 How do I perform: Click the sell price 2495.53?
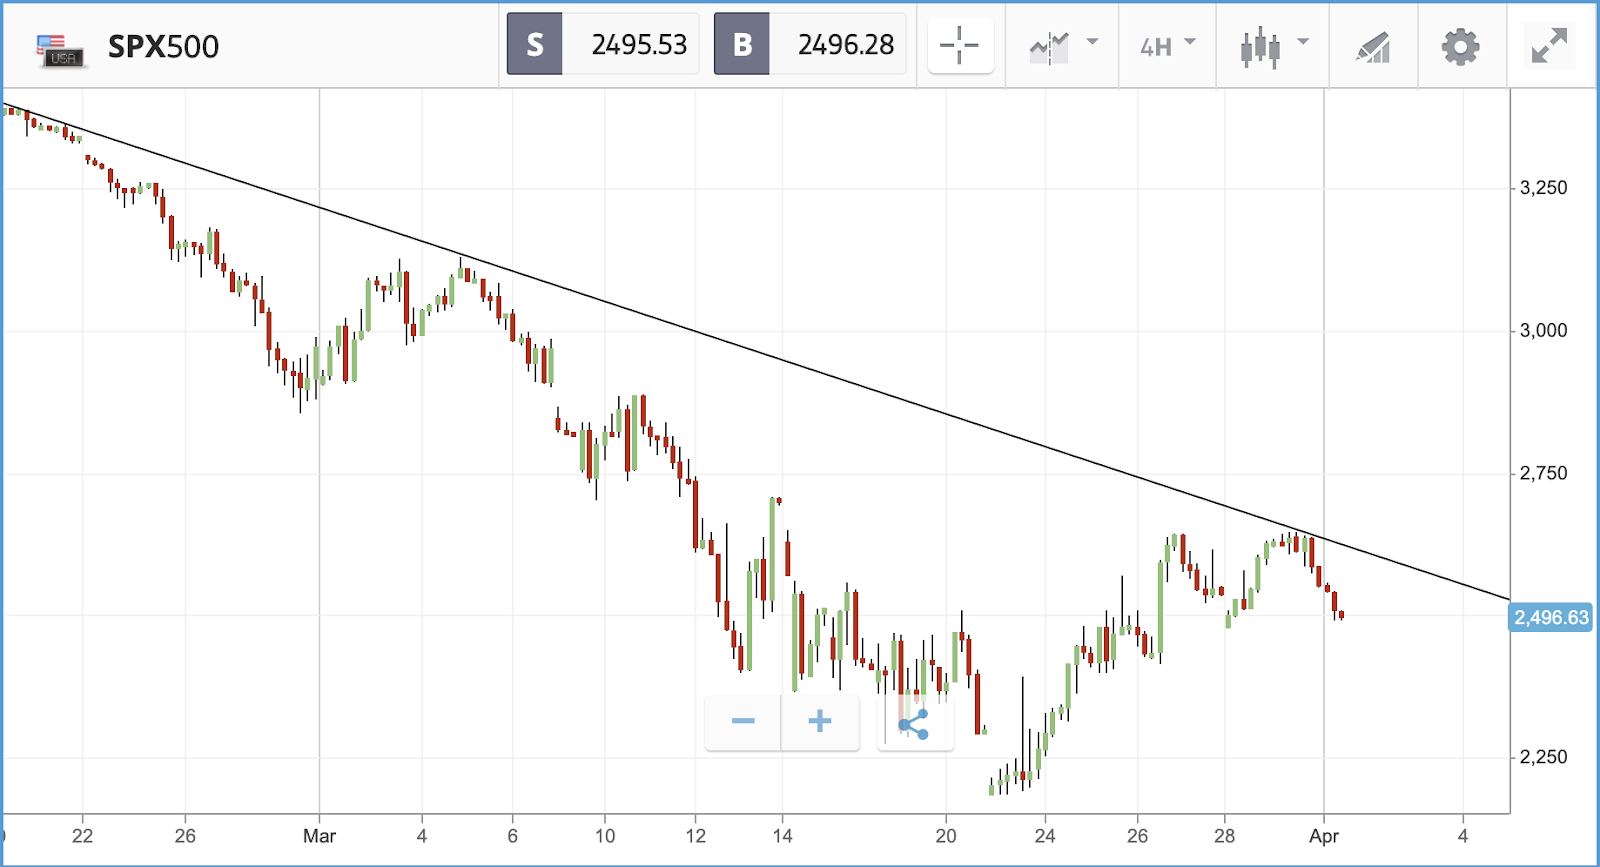pyautogui.click(x=639, y=45)
